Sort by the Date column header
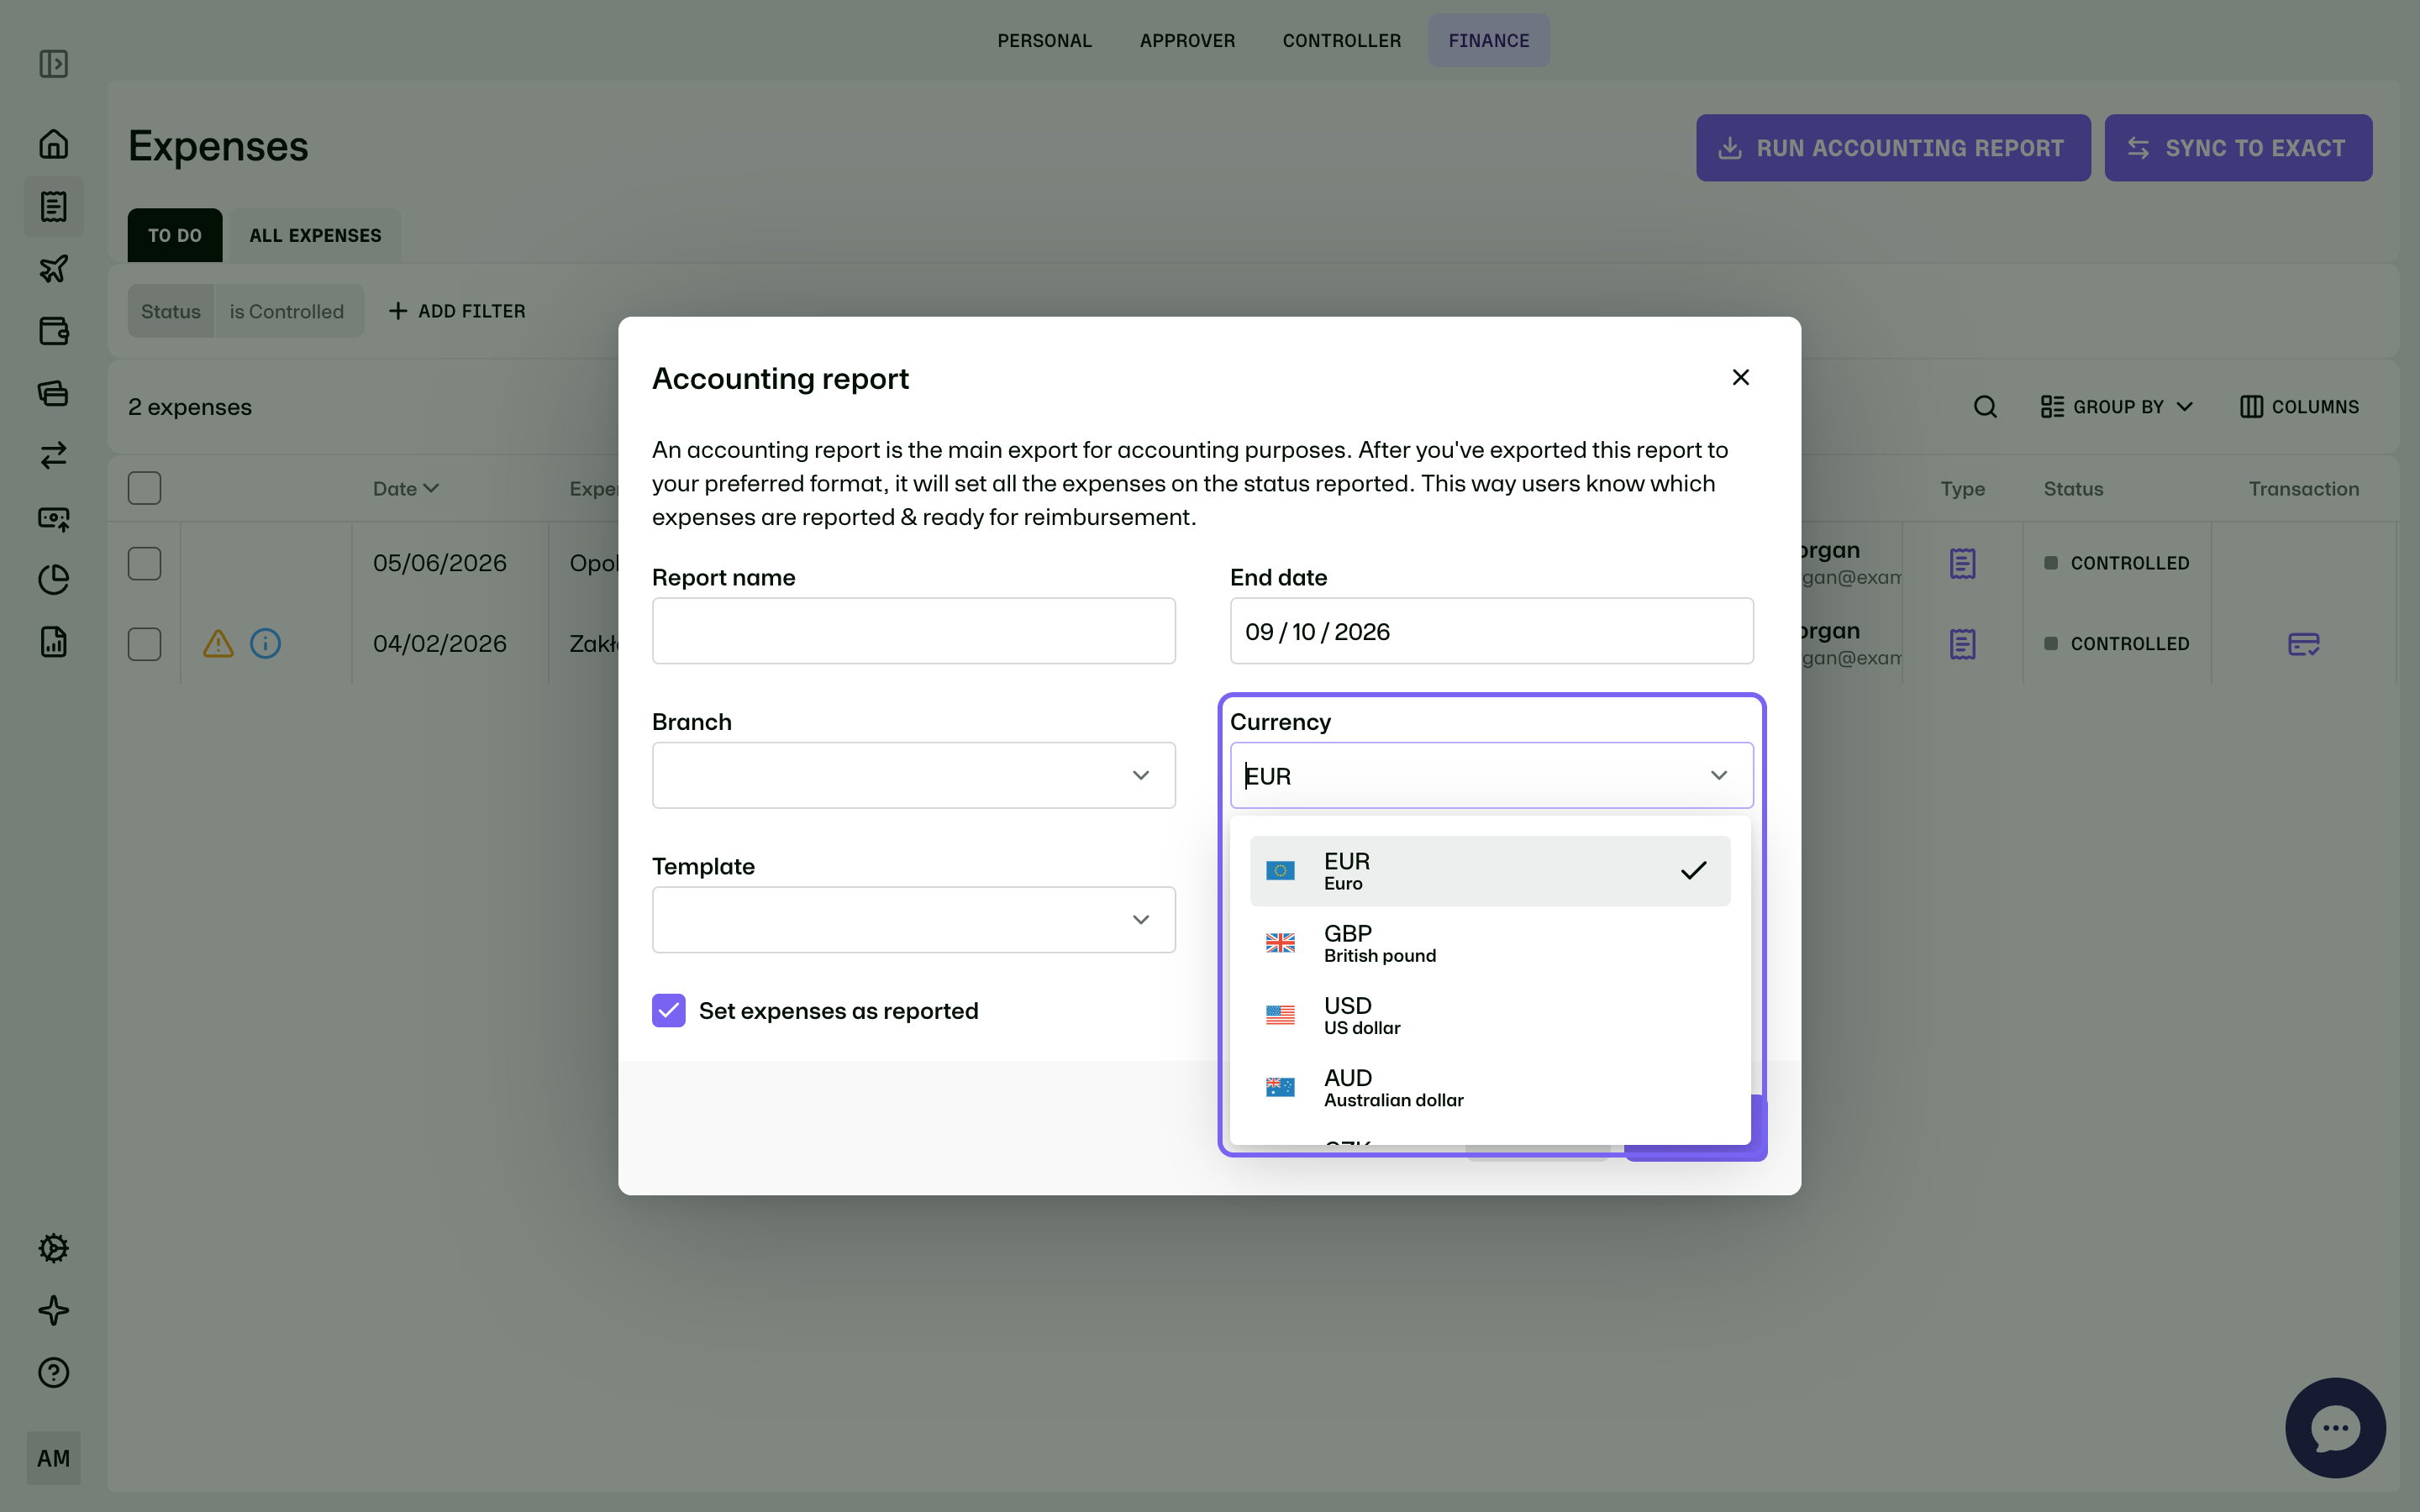Image resolution: width=2420 pixels, height=1512 pixels. tap(406, 489)
